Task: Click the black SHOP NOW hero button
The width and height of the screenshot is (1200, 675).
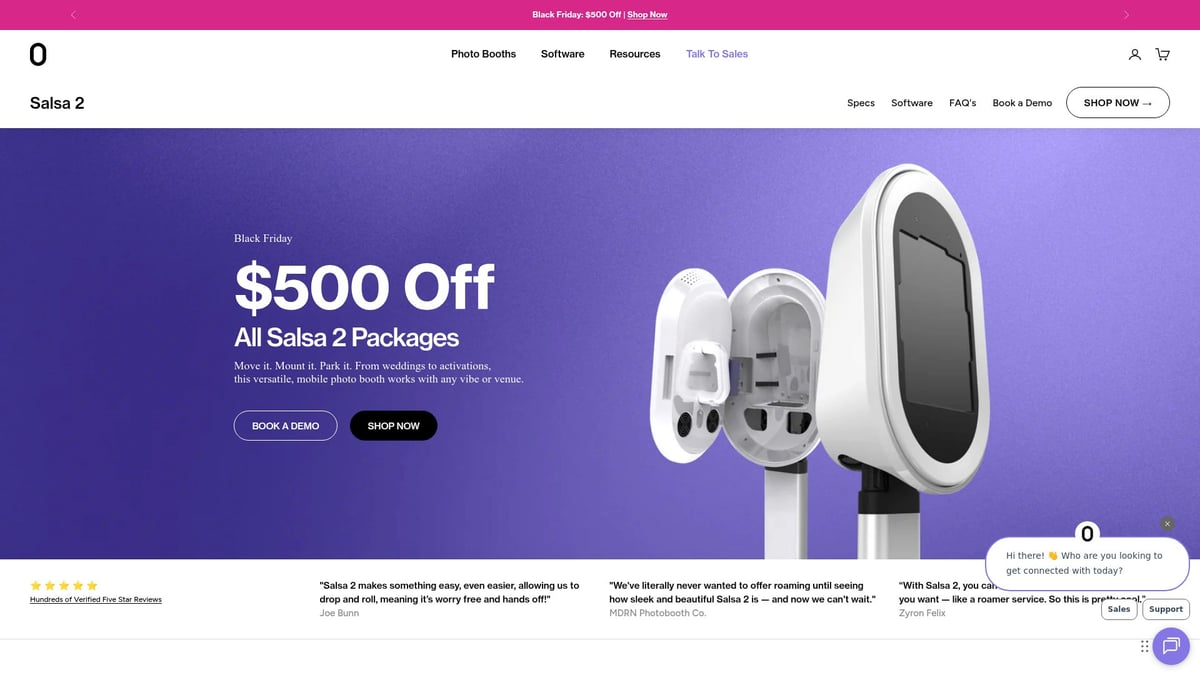Action: click(393, 426)
